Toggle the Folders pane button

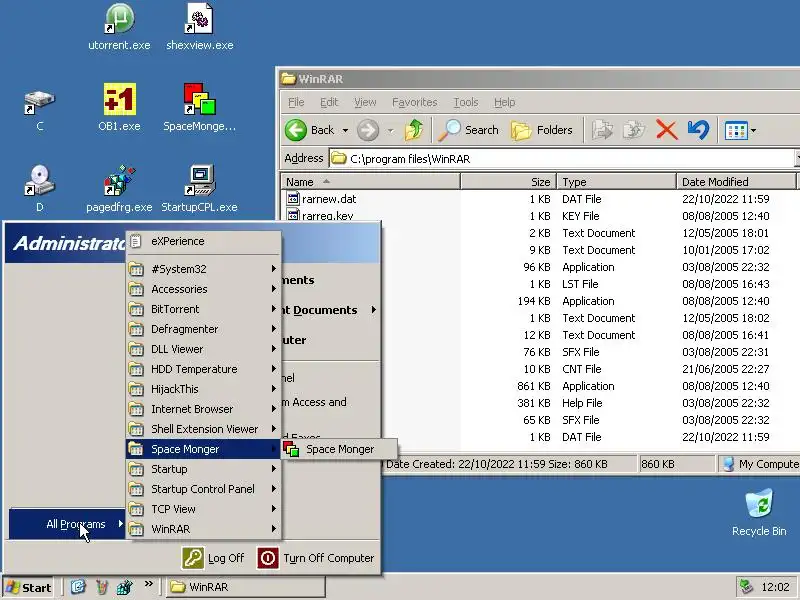tap(542, 130)
